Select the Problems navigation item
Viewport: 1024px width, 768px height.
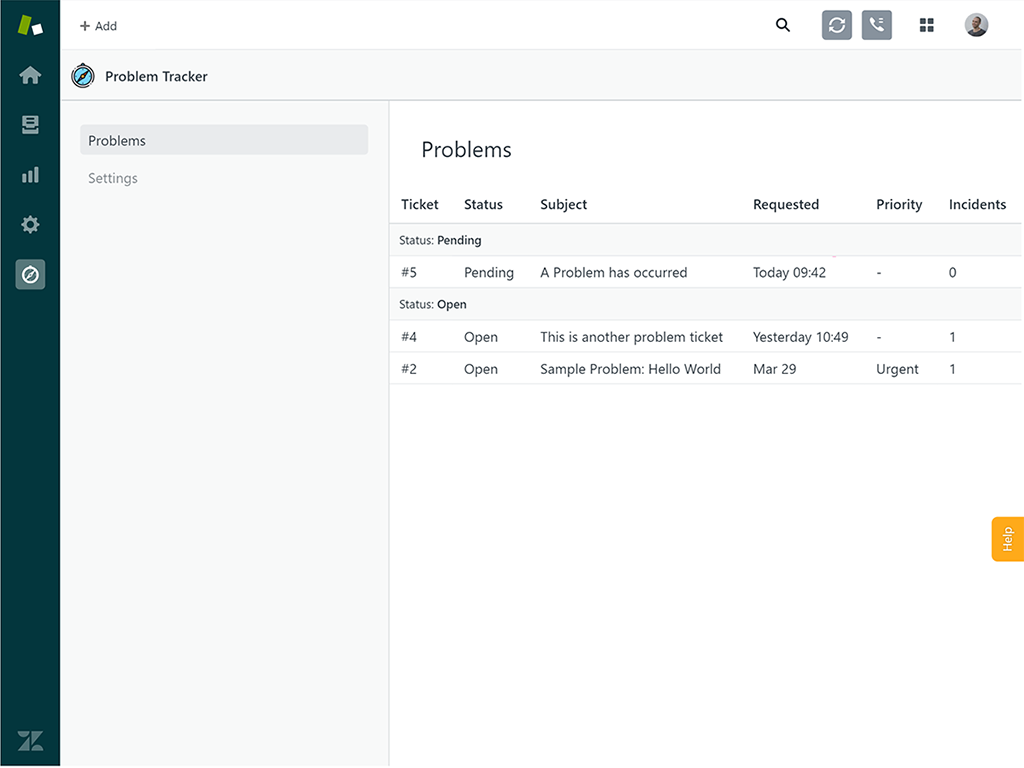pos(116,140)
